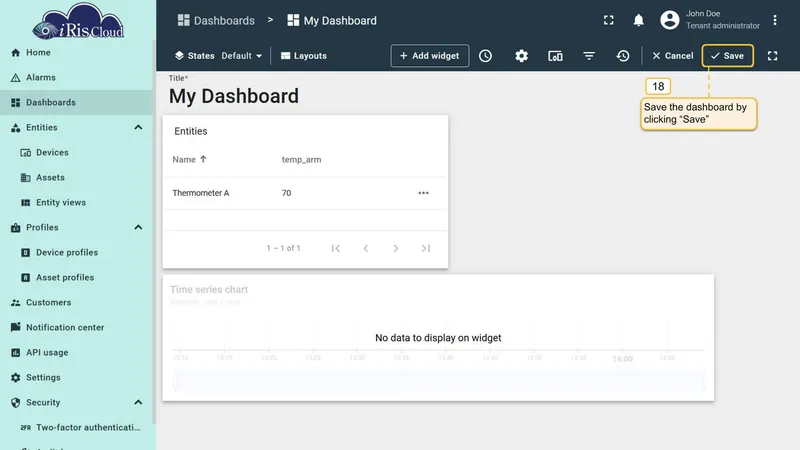Viewport: 800px width, 450px height.
Task: Open Assets under Entities
Action: click(x=77, y=178)
